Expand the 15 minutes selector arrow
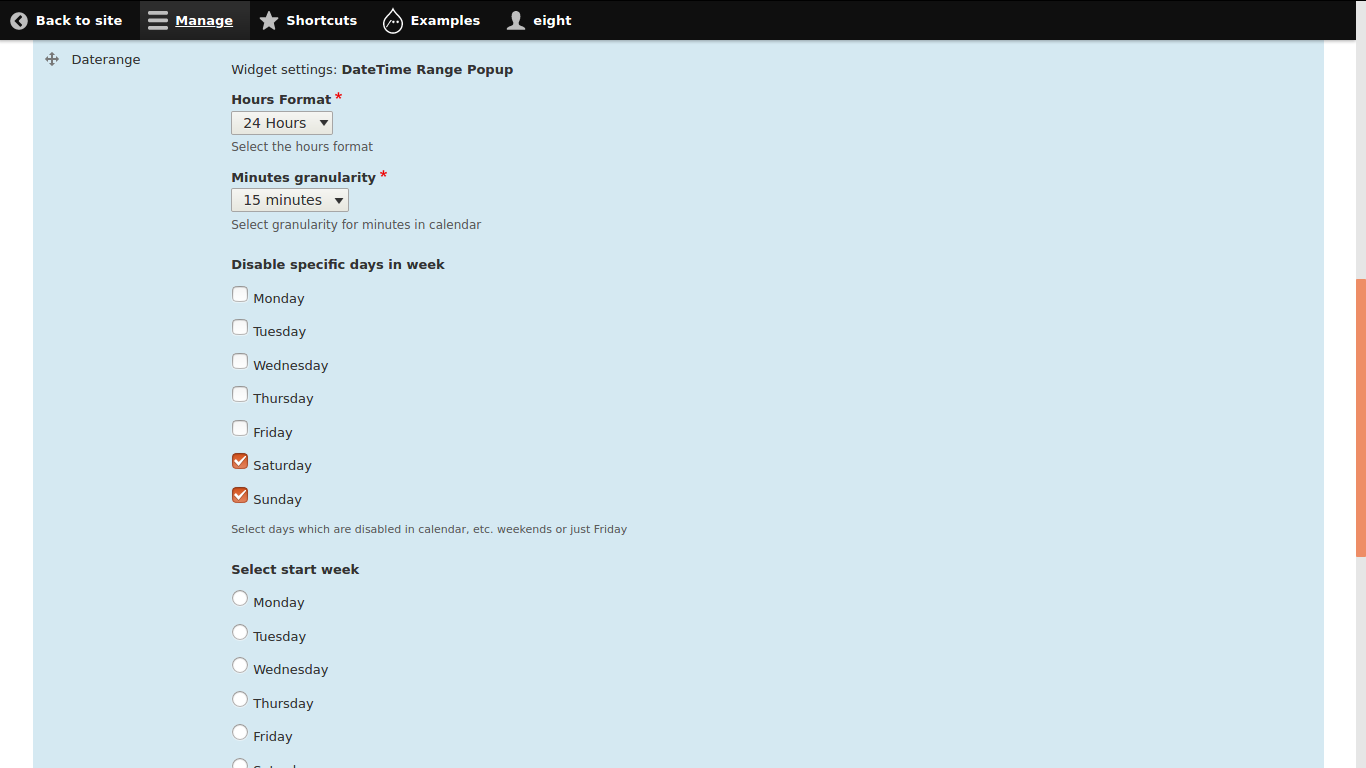1366x768 pixels. click(338, 199)
